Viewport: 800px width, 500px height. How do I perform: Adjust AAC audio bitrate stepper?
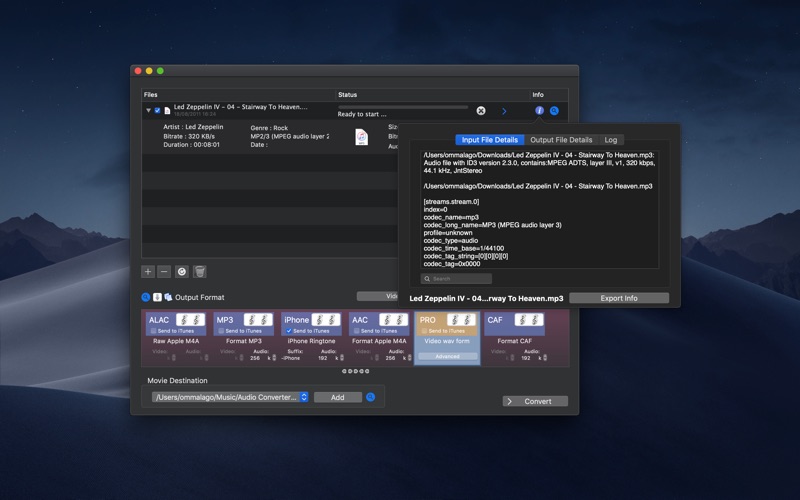(x=409, y=358)
